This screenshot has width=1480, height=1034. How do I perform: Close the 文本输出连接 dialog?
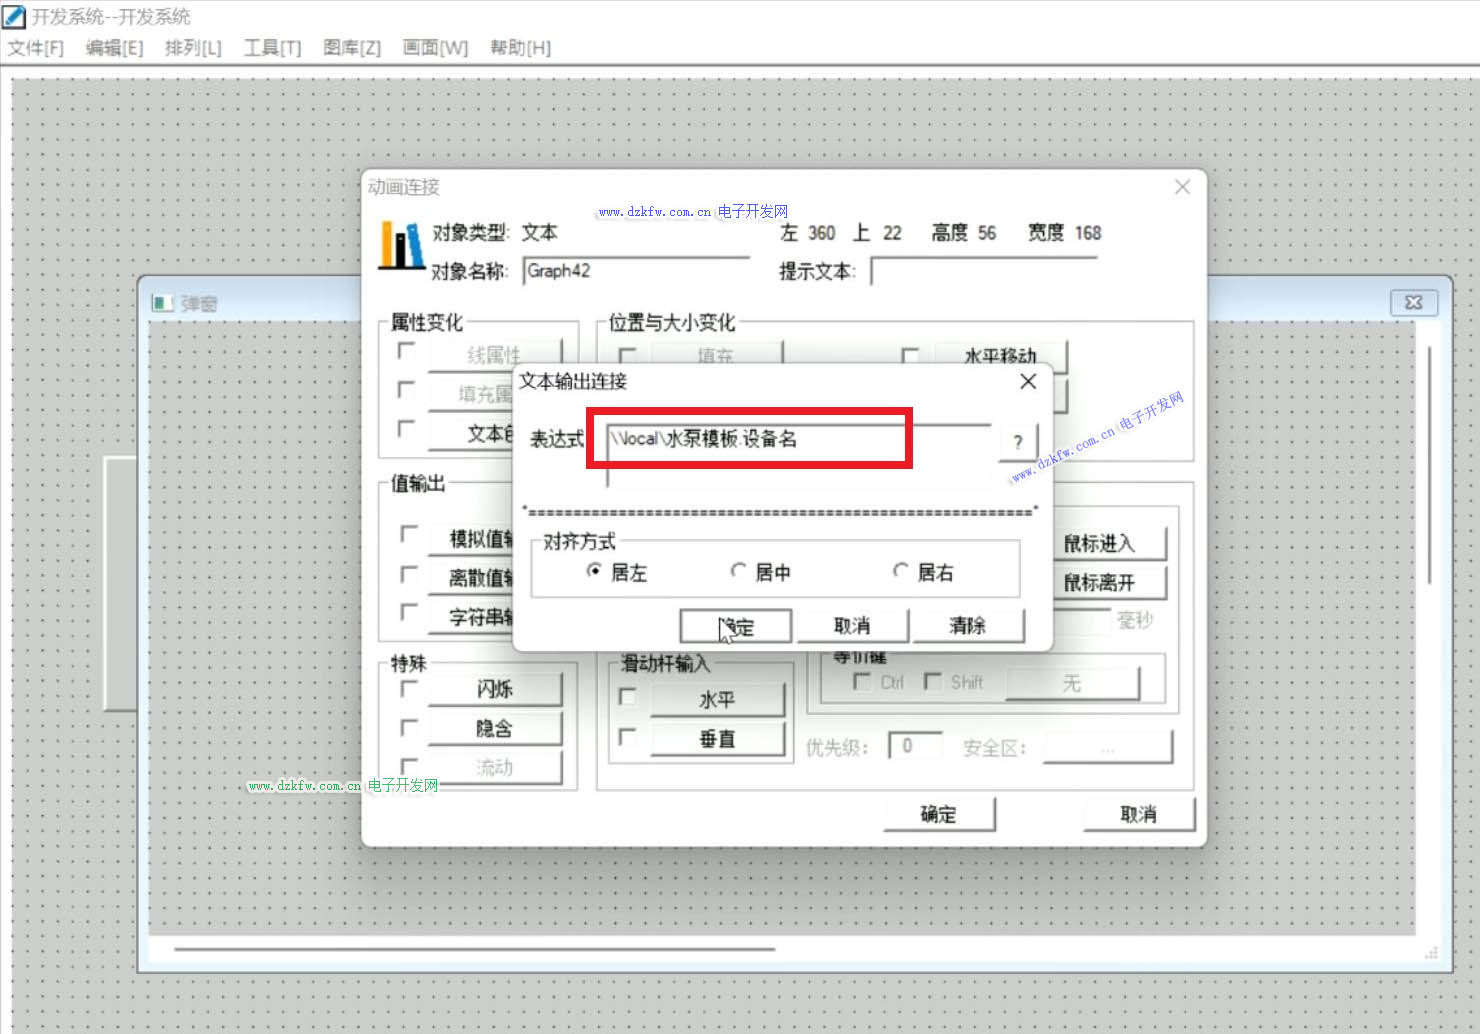coord(1028,381)
